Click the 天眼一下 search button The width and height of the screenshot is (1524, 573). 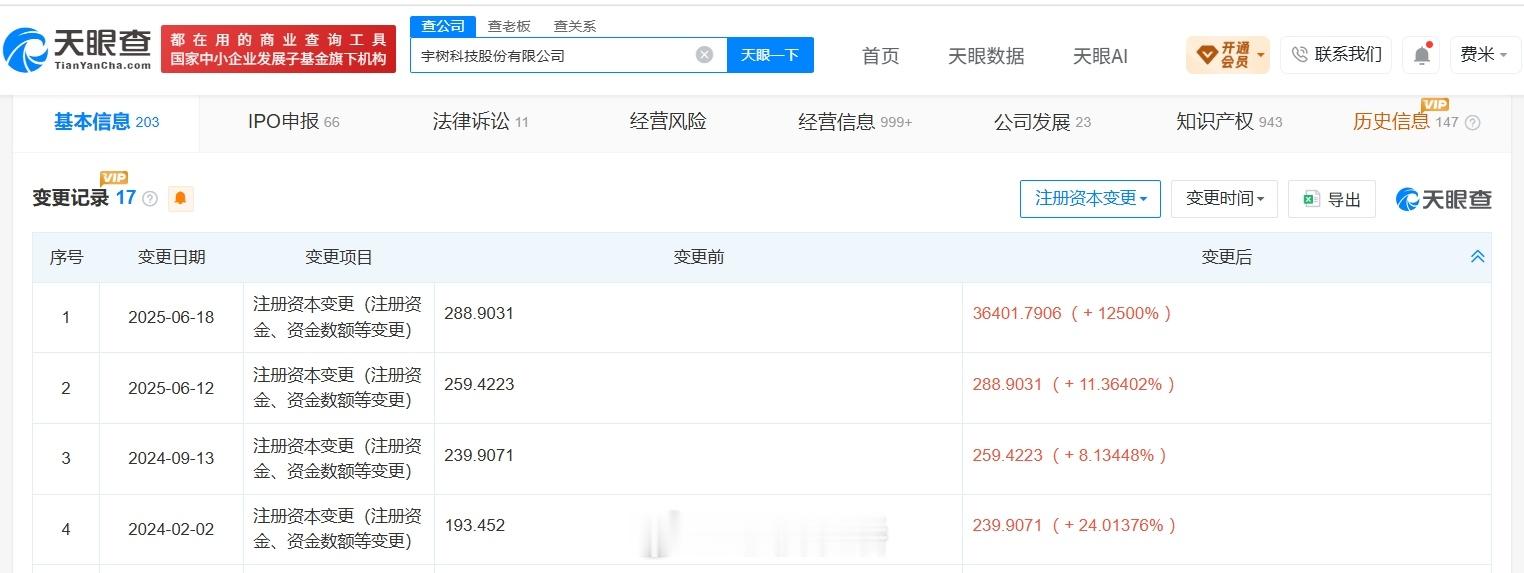click(x=770, y=55)
